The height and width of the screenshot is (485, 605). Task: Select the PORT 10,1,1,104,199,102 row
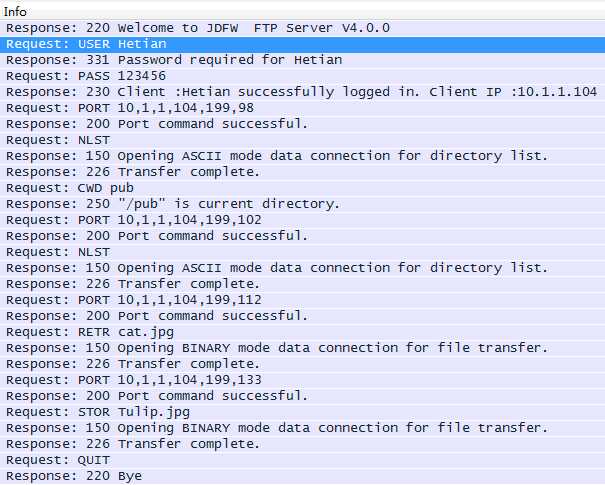(302, 220)
